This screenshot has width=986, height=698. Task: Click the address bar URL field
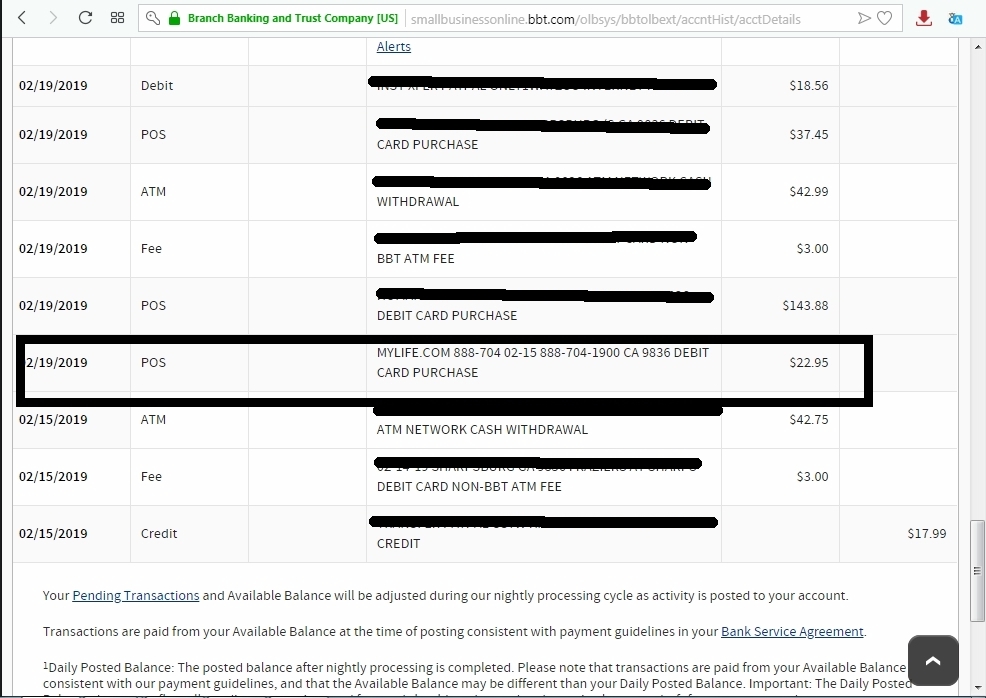(629, 19)
